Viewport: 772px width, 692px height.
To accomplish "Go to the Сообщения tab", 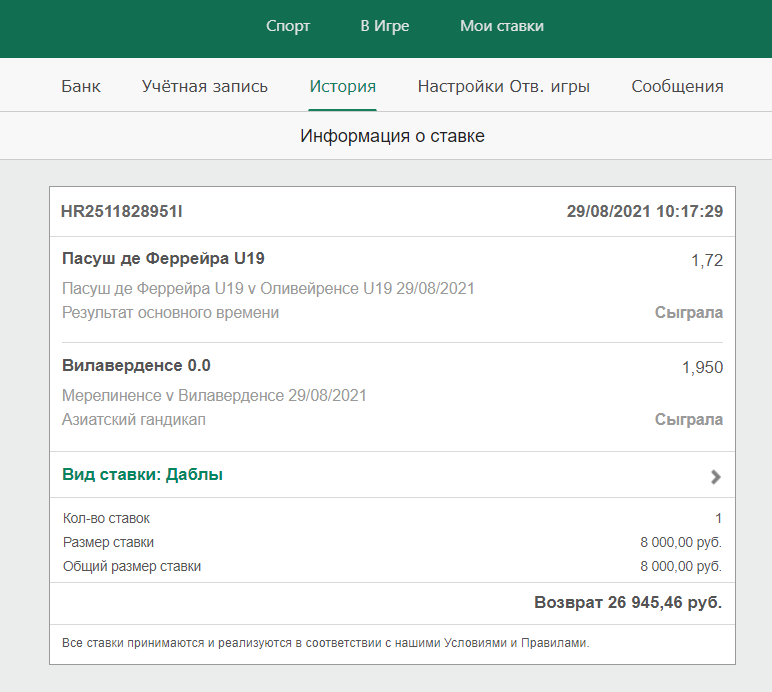I will coord(677,86).
